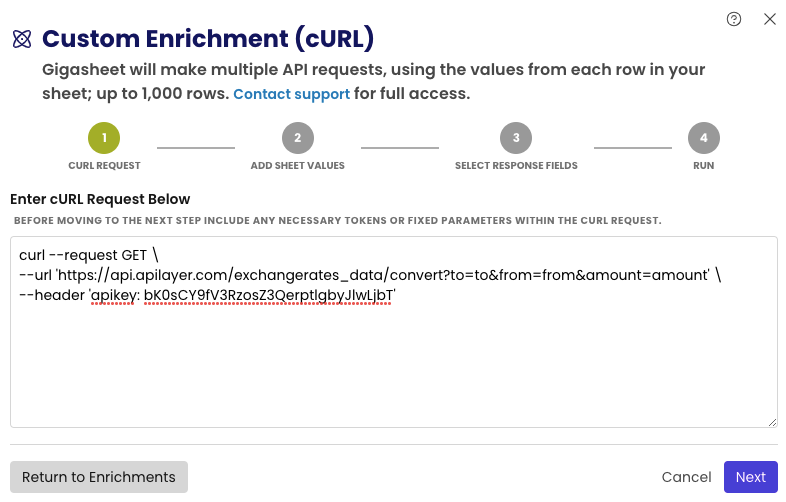Jump to step 2 circle
Screen dimensions: 786x502
tap(298, 138)
